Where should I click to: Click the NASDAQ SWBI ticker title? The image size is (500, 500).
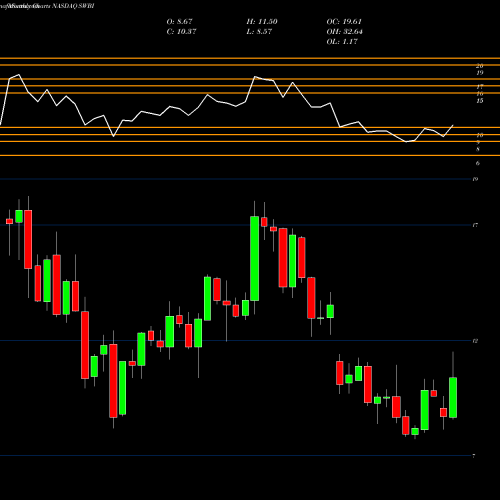(x=73, y=6)
